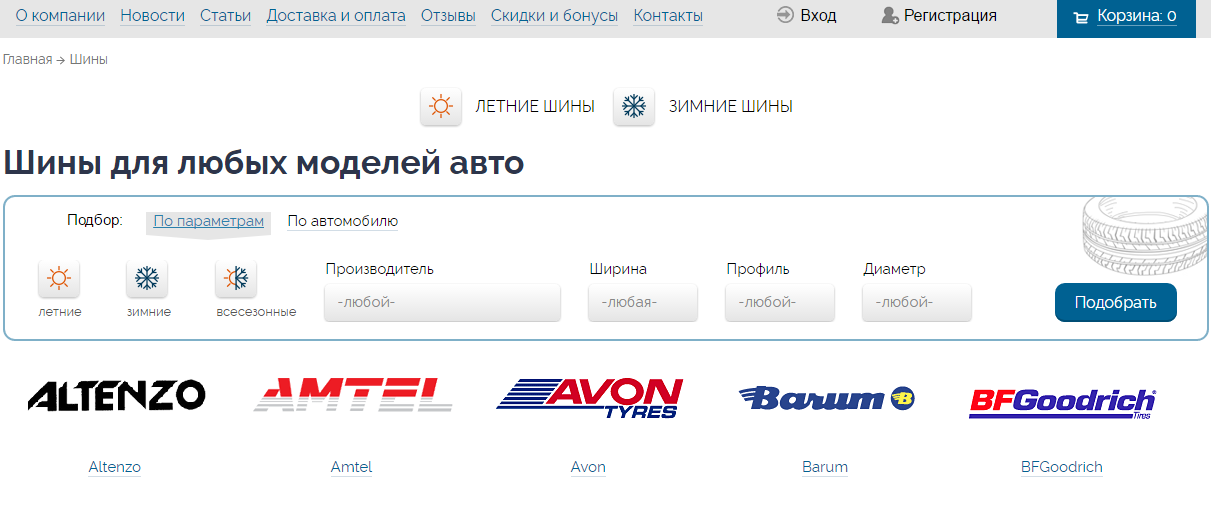Click the Altenzo text link
The height and width of the screenshot is (518, 1211).
click(x=115, y=467)
